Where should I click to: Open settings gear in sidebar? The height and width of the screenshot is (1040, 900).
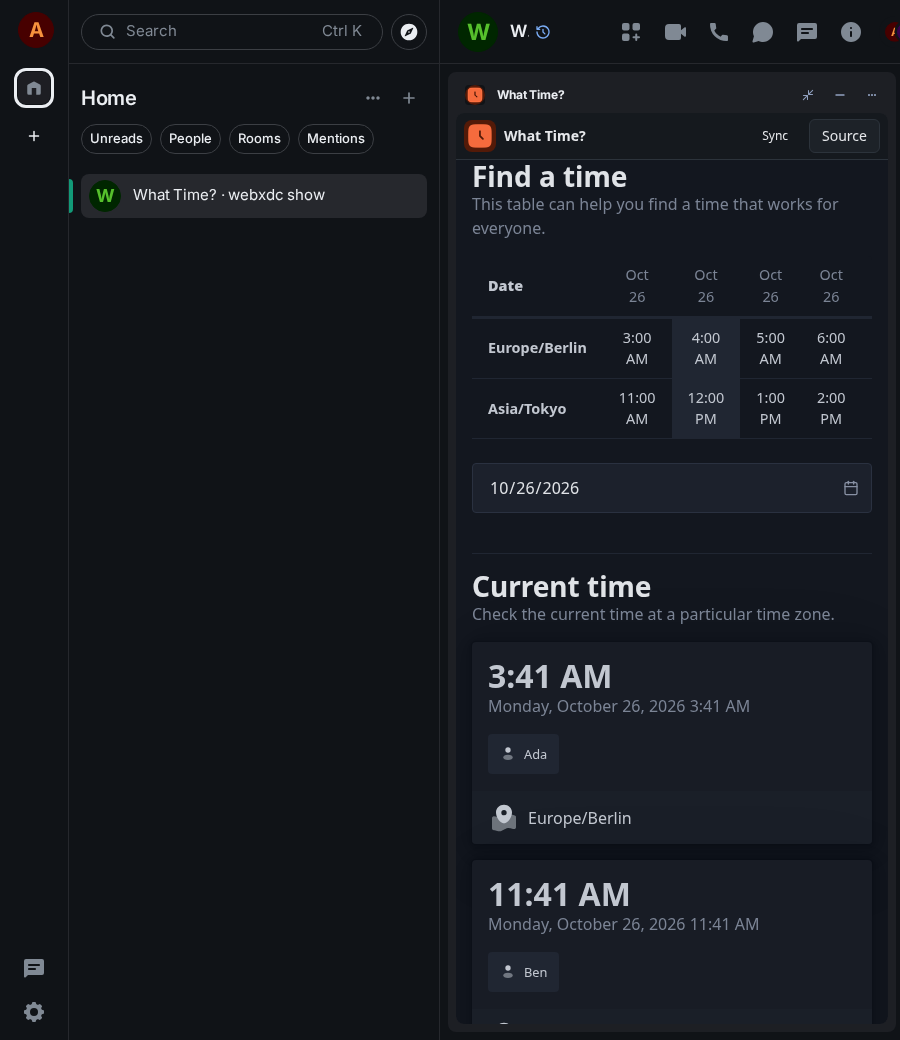coord(34,1011)
